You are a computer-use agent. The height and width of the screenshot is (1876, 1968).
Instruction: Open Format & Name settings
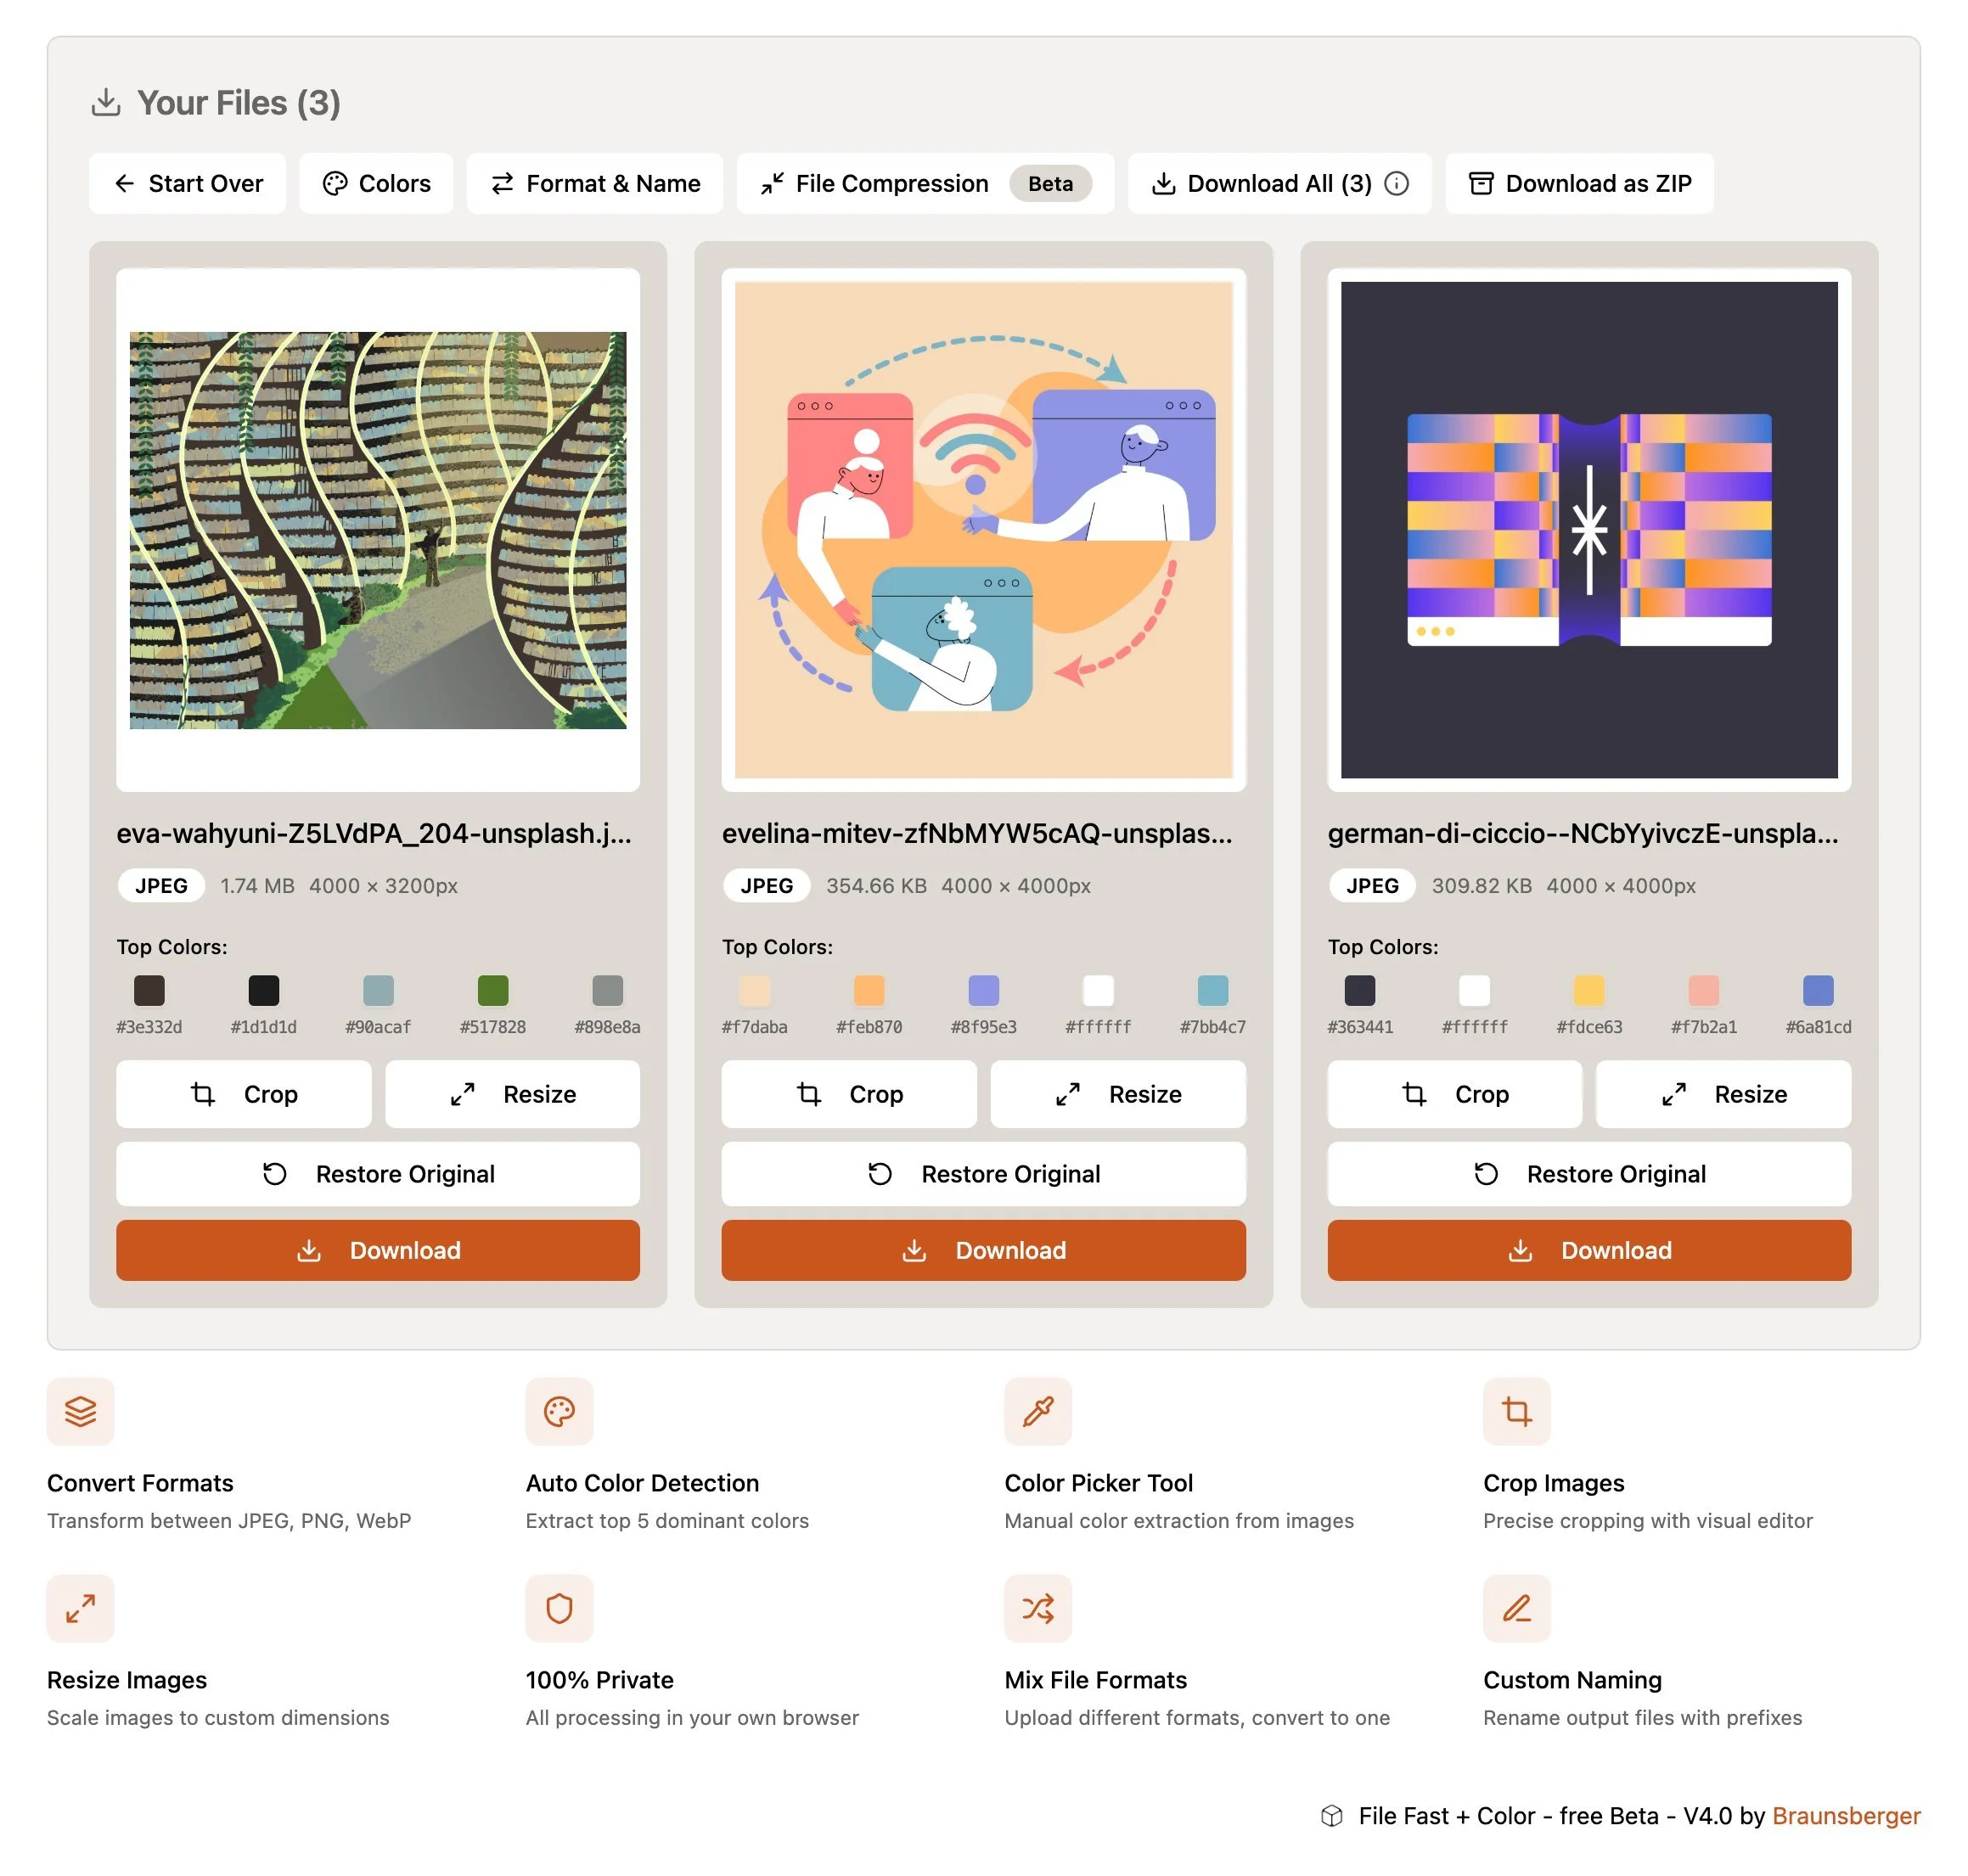(x=595, y=184)
